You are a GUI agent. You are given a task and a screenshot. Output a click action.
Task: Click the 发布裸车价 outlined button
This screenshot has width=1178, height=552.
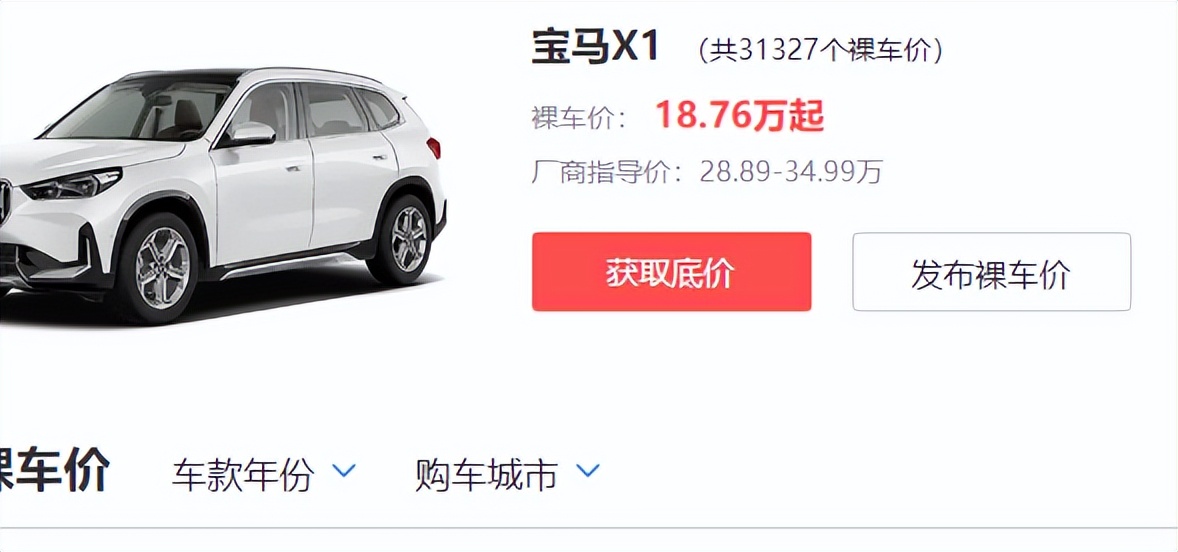991,272
